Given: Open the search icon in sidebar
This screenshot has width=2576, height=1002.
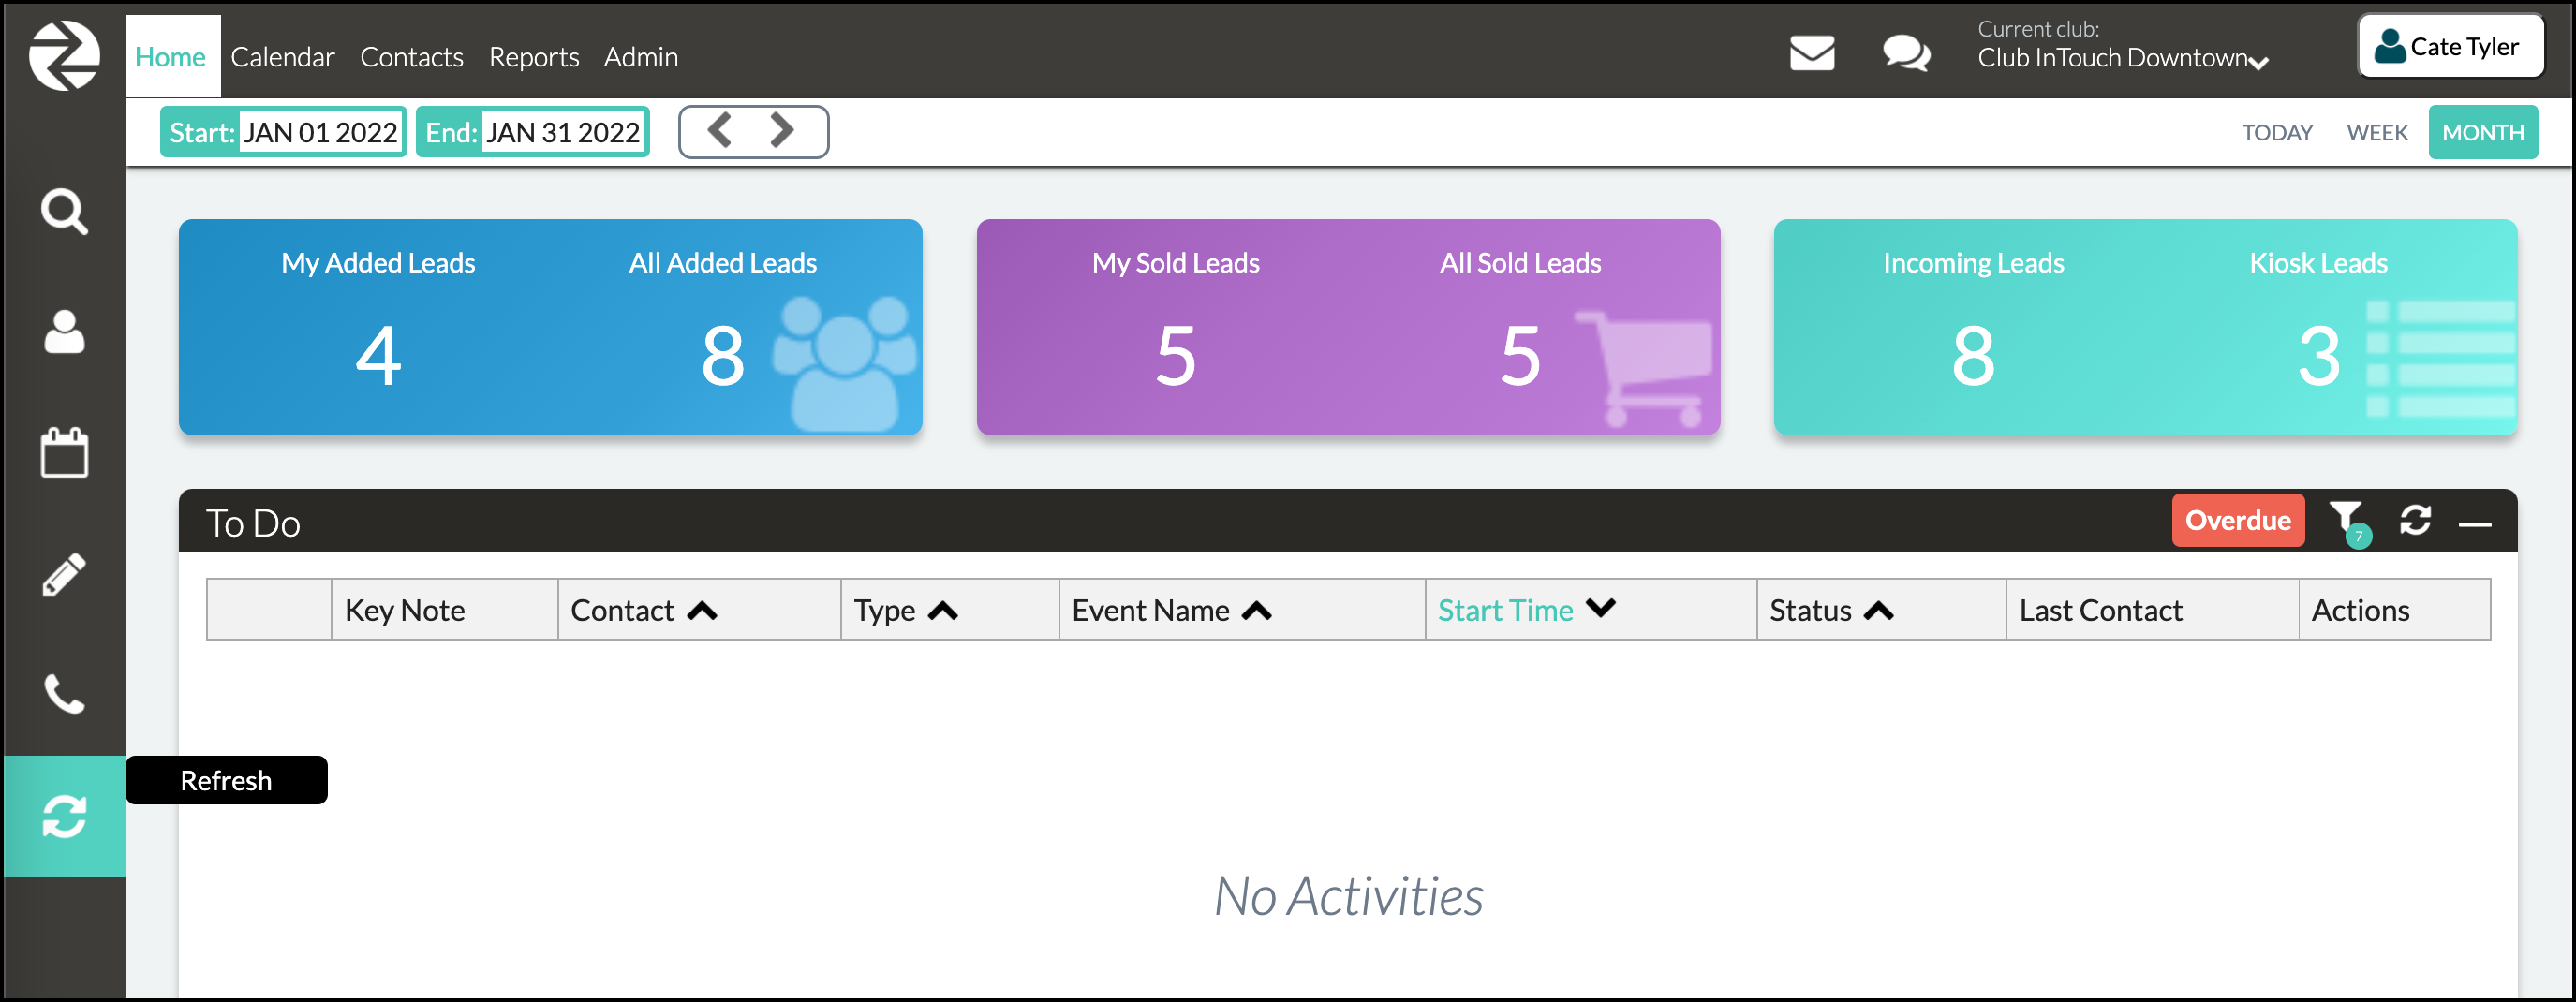Looking at the screenshot, I should pos(64,212).
